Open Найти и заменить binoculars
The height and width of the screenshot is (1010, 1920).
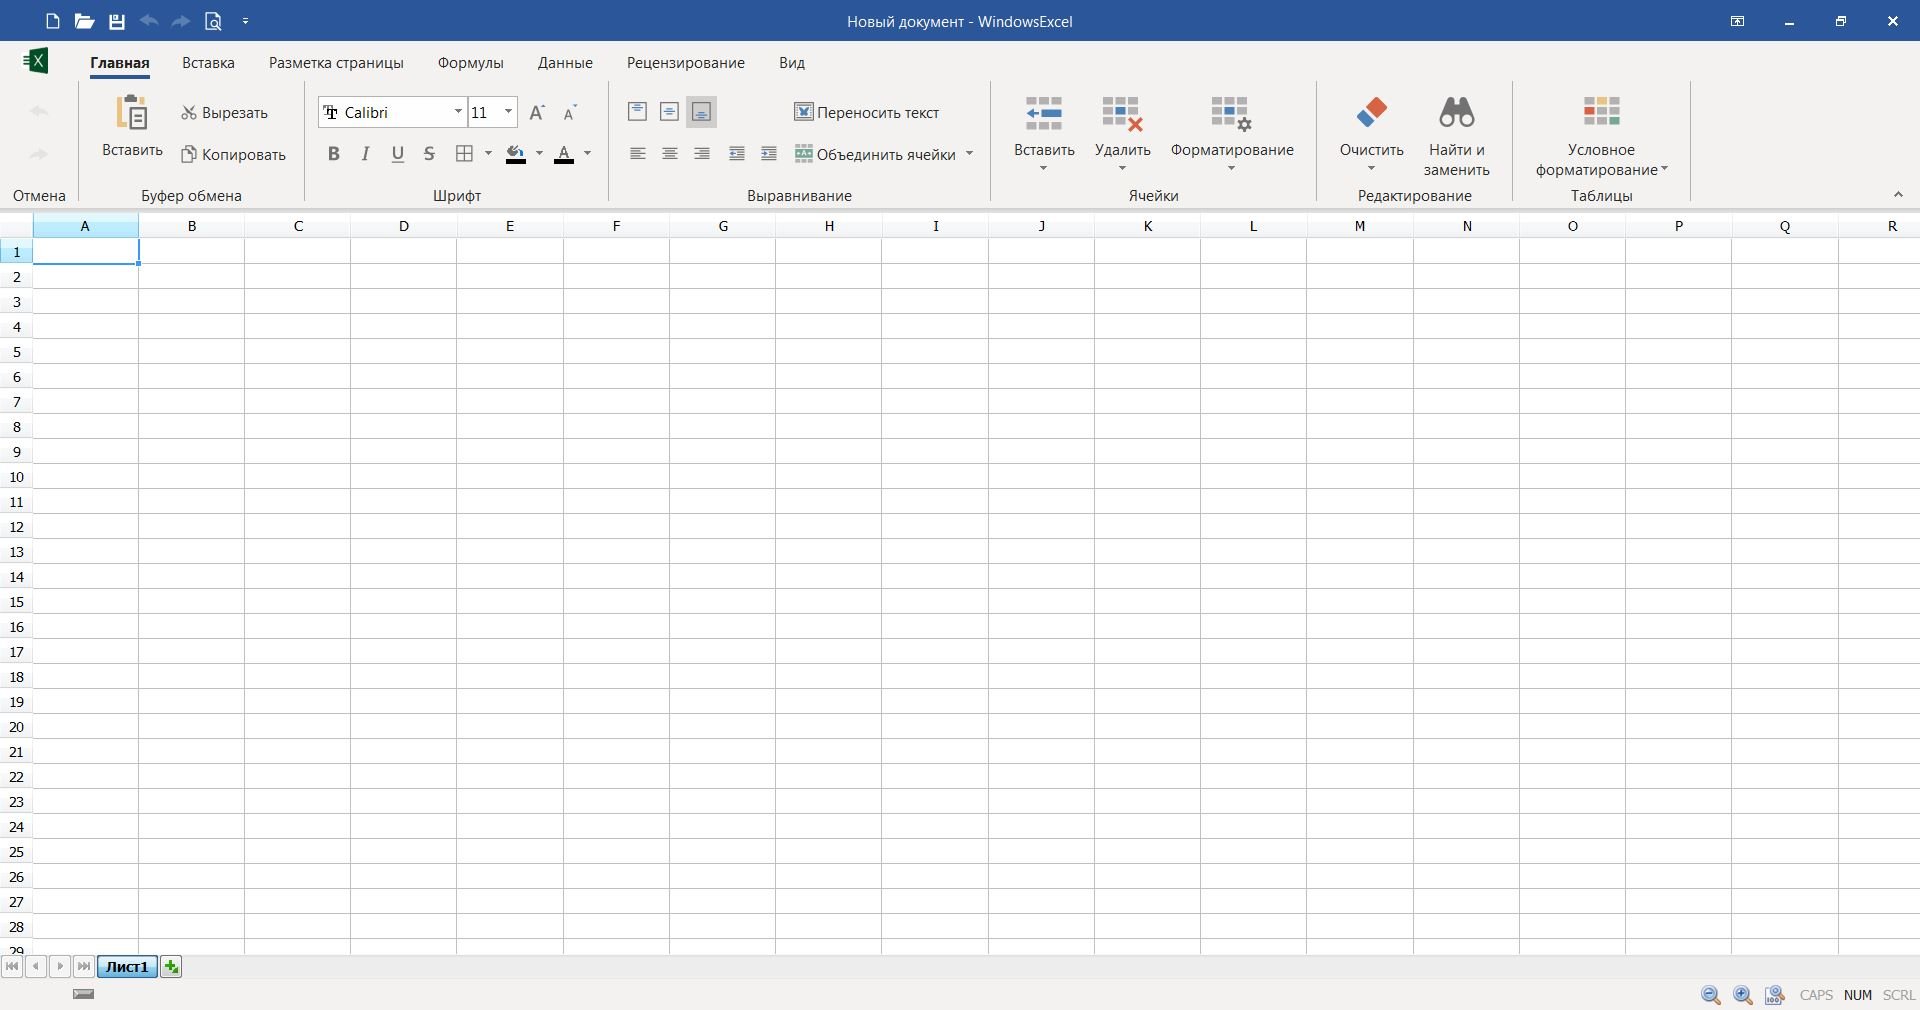point(1456,136)
